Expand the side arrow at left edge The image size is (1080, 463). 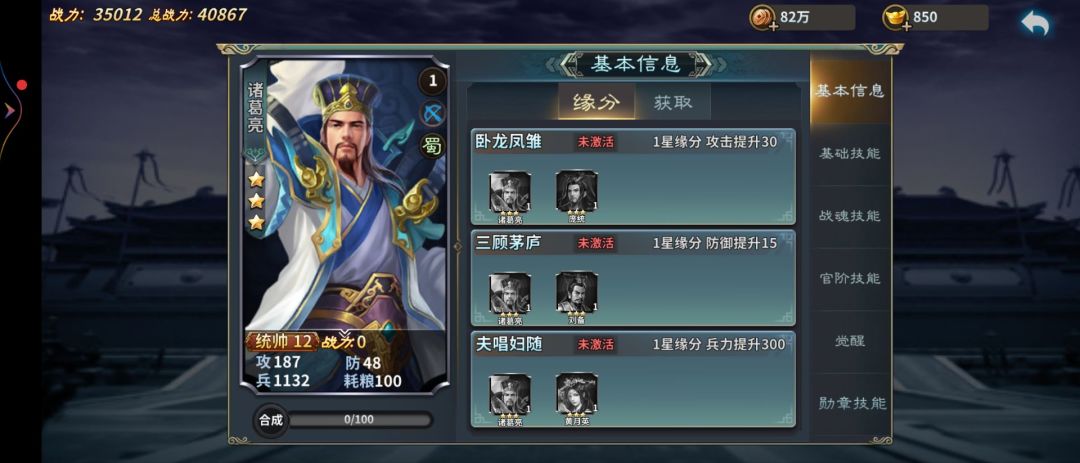(8, 110)
